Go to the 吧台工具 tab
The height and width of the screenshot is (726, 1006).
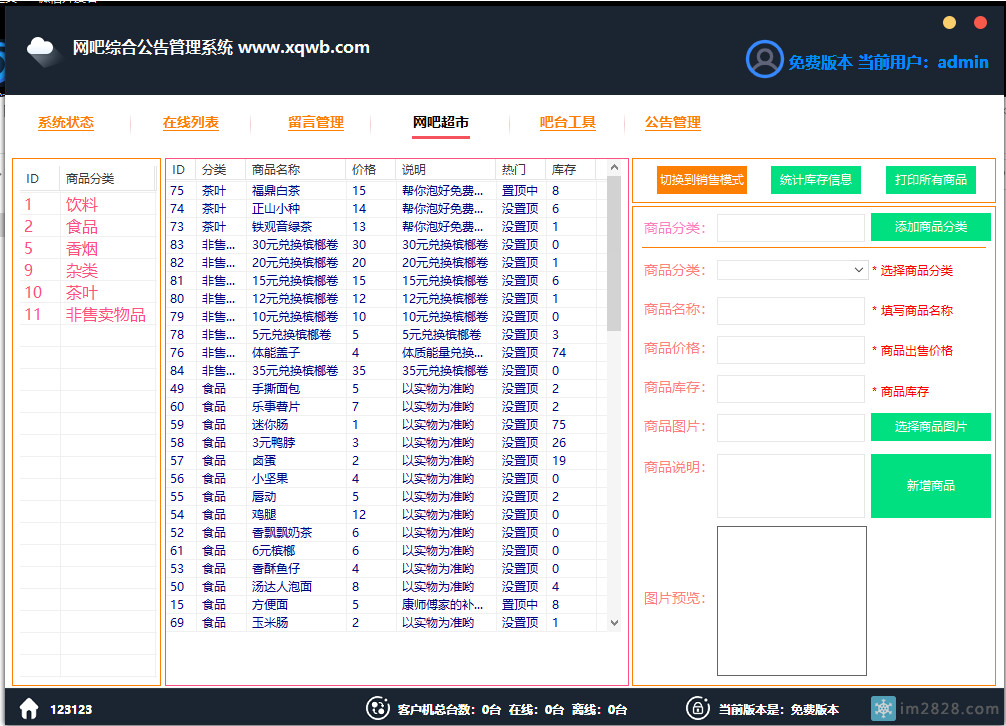tap(567, 123)
